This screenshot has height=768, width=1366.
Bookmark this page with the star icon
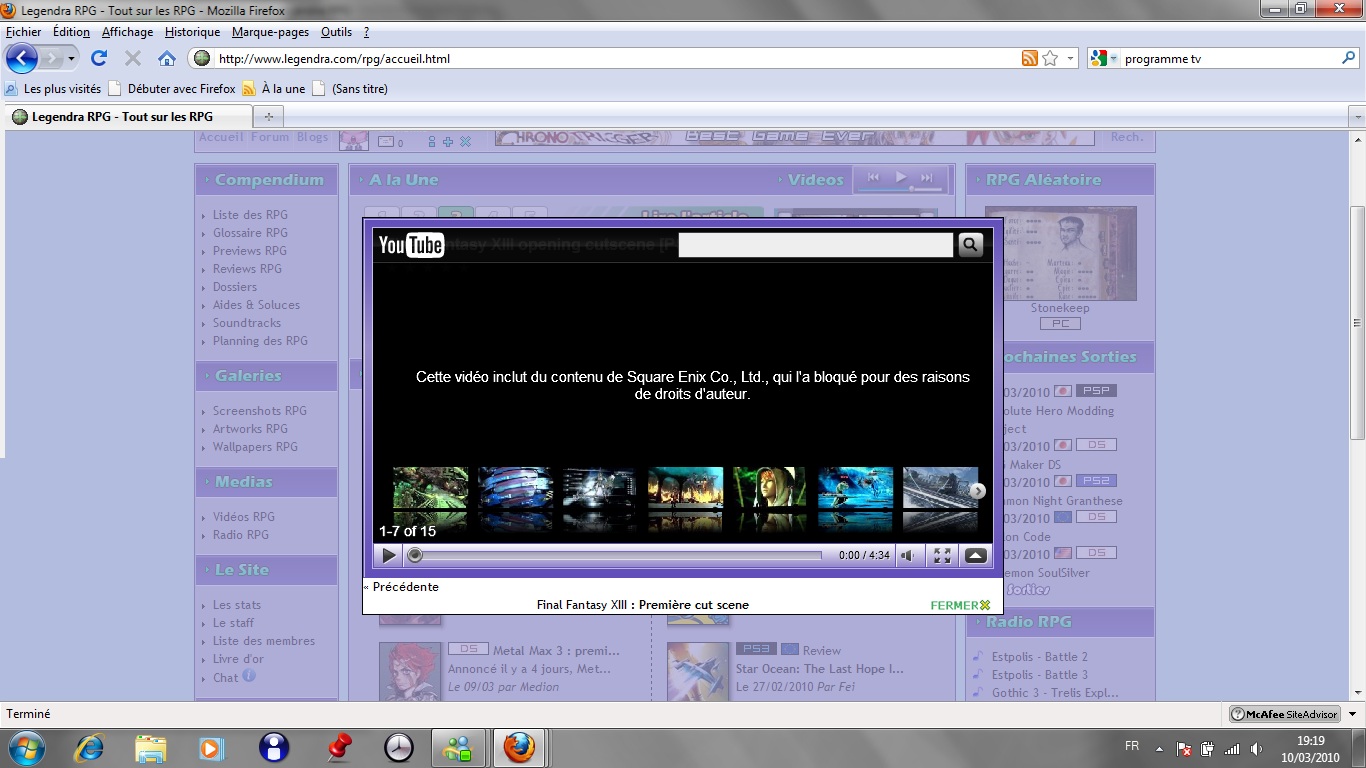pyautogui.click(x=1050, y=58)
